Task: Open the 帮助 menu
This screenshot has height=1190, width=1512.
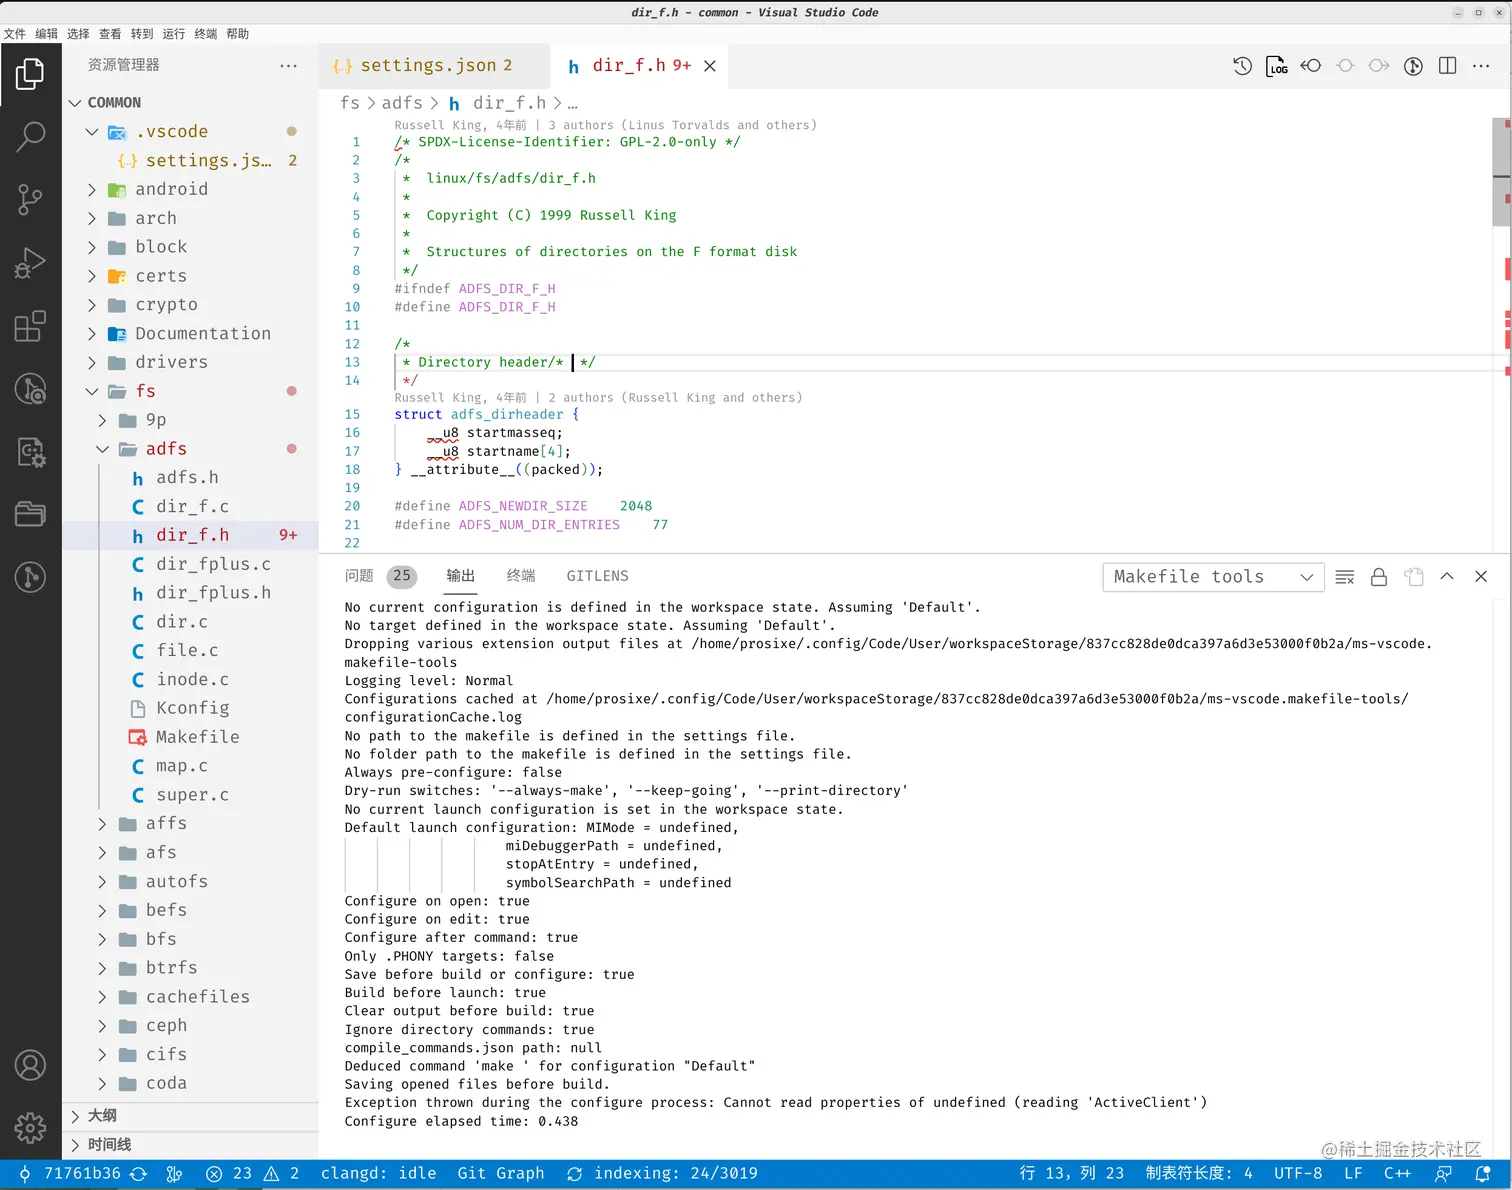Action: 238,34
